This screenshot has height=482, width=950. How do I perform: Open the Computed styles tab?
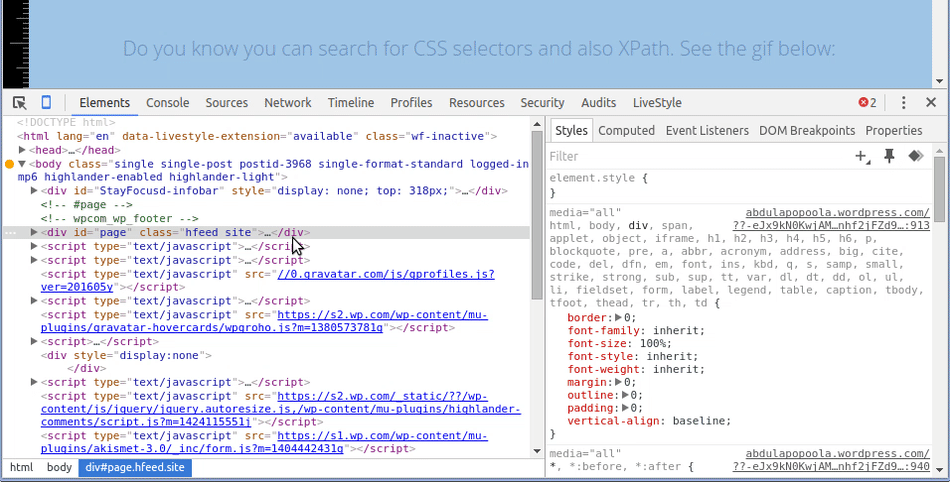pyautogui.click(x=626, y=130)
